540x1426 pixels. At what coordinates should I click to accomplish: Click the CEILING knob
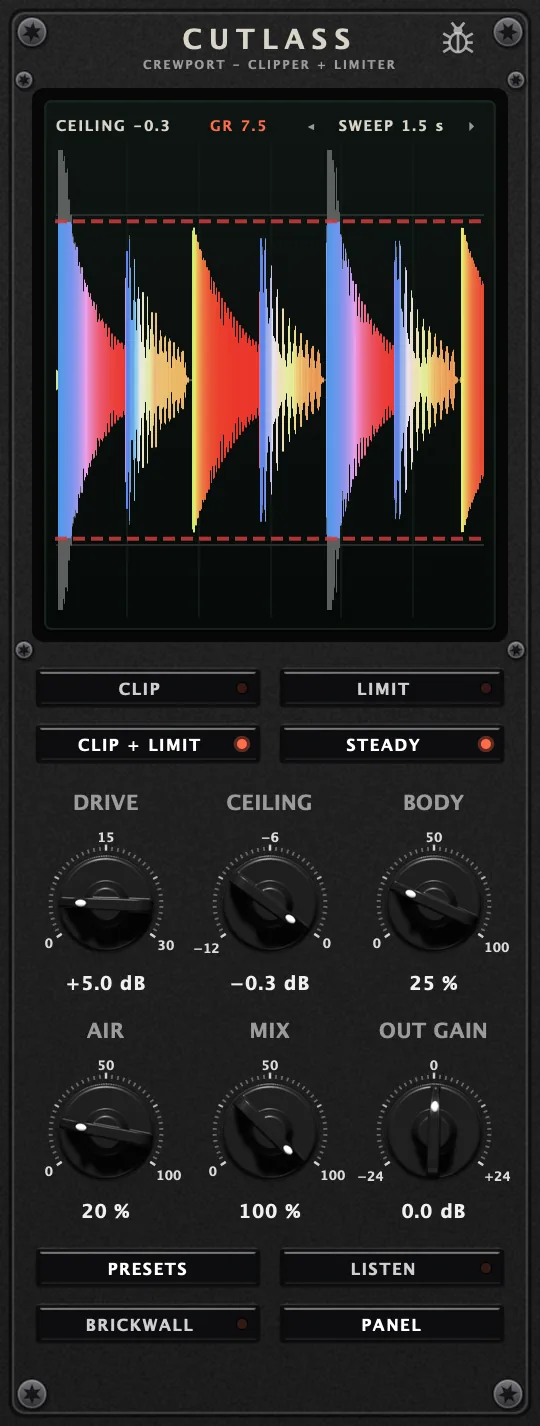pyautogui.click(x=269, y=902)
